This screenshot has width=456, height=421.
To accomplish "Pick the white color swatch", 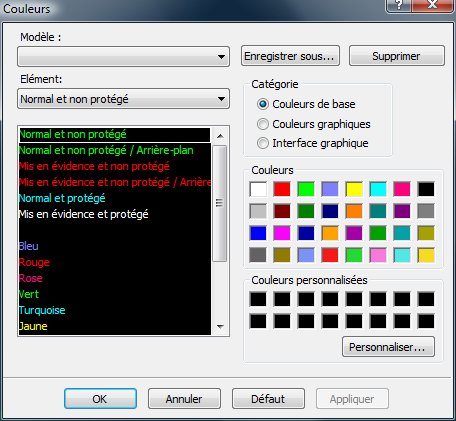I will pyautogui.click(x=258, y=189).
